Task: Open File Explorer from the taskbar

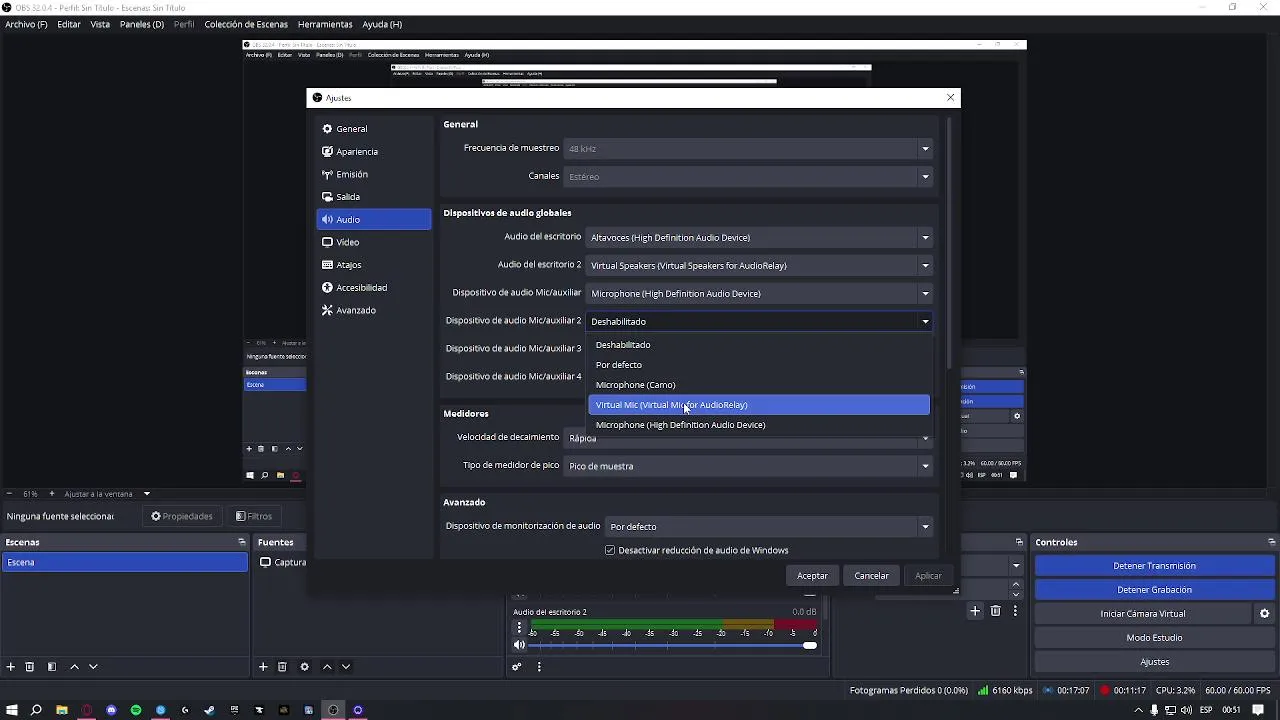Action: (62, 710)
